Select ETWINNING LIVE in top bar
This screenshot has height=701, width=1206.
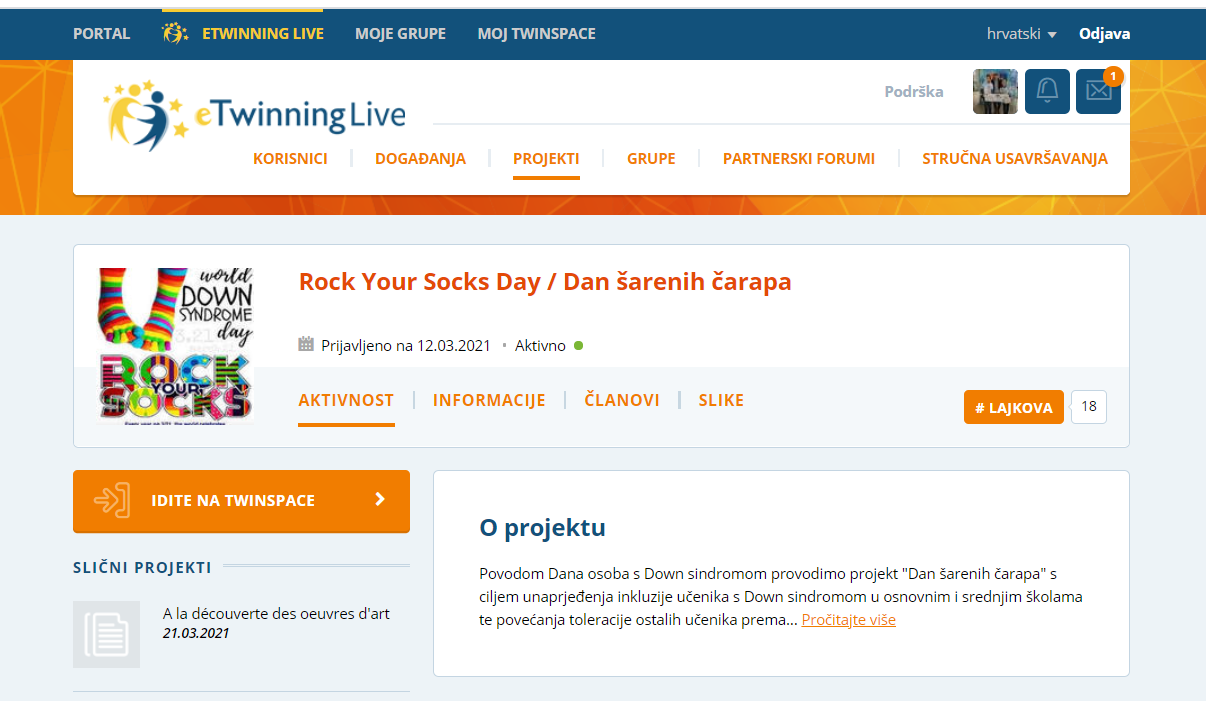coord(243,34)
